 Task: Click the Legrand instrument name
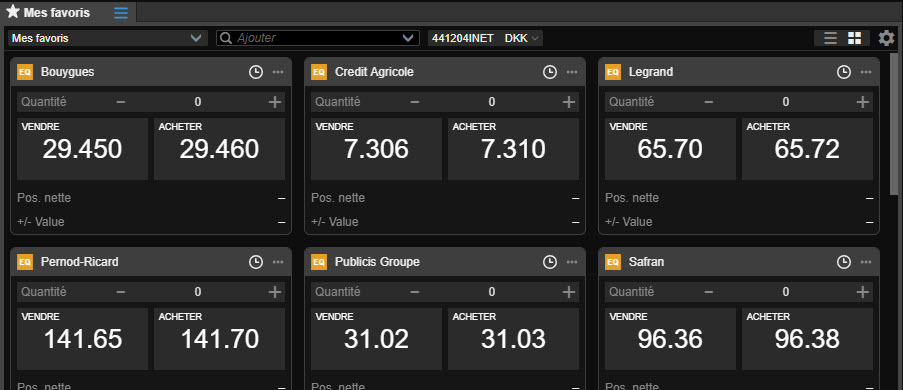click(x=651, y=72)
